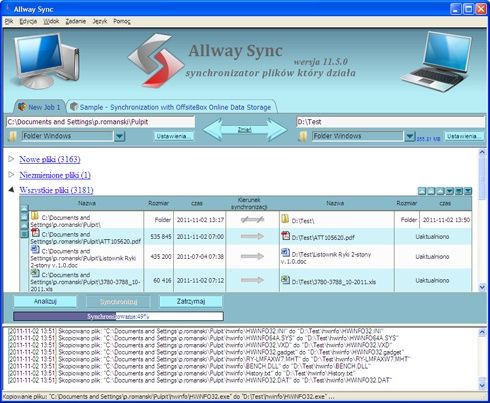The width and height of the screenshot is (490, 403).
Task: Click the file list scrollbar up arrow
Action: click(x=482, y=153)
